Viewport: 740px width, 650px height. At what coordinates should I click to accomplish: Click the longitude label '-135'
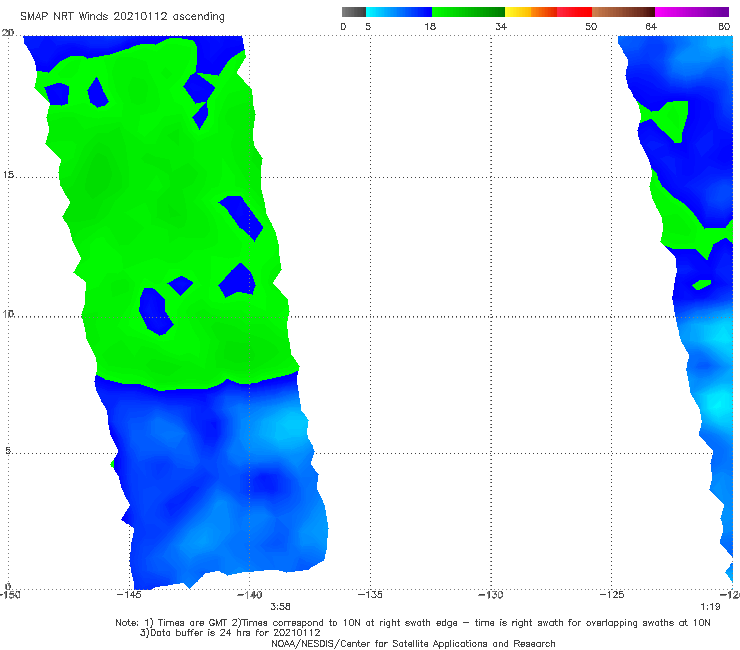tap(370, 594)
